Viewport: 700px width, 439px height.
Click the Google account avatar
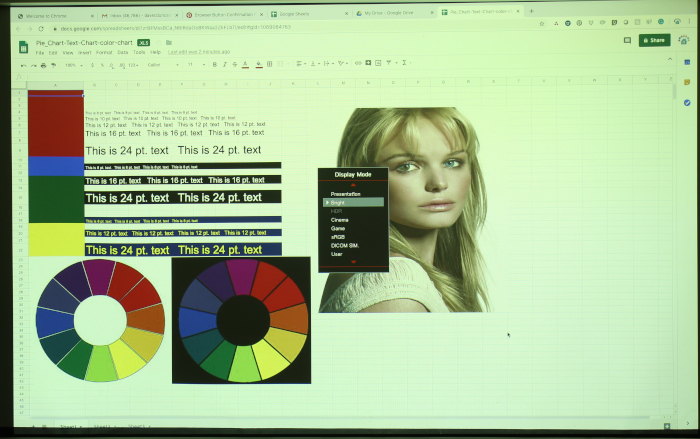click(683, 40)
